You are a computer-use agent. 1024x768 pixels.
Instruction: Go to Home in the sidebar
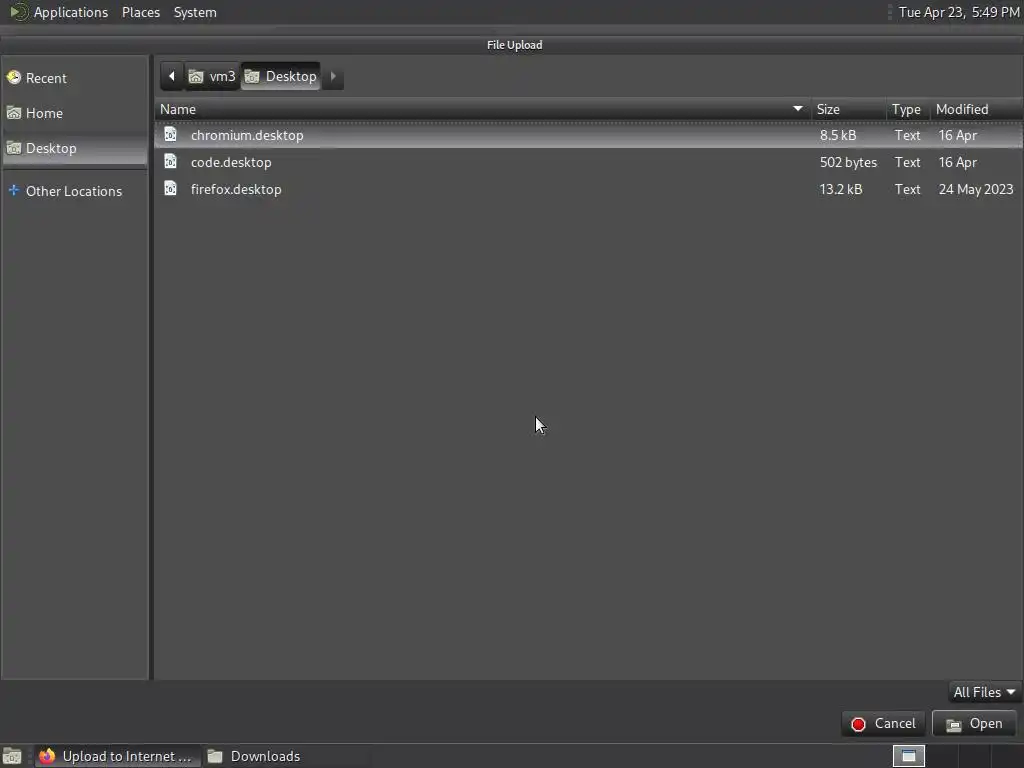[x=74, y=113]
